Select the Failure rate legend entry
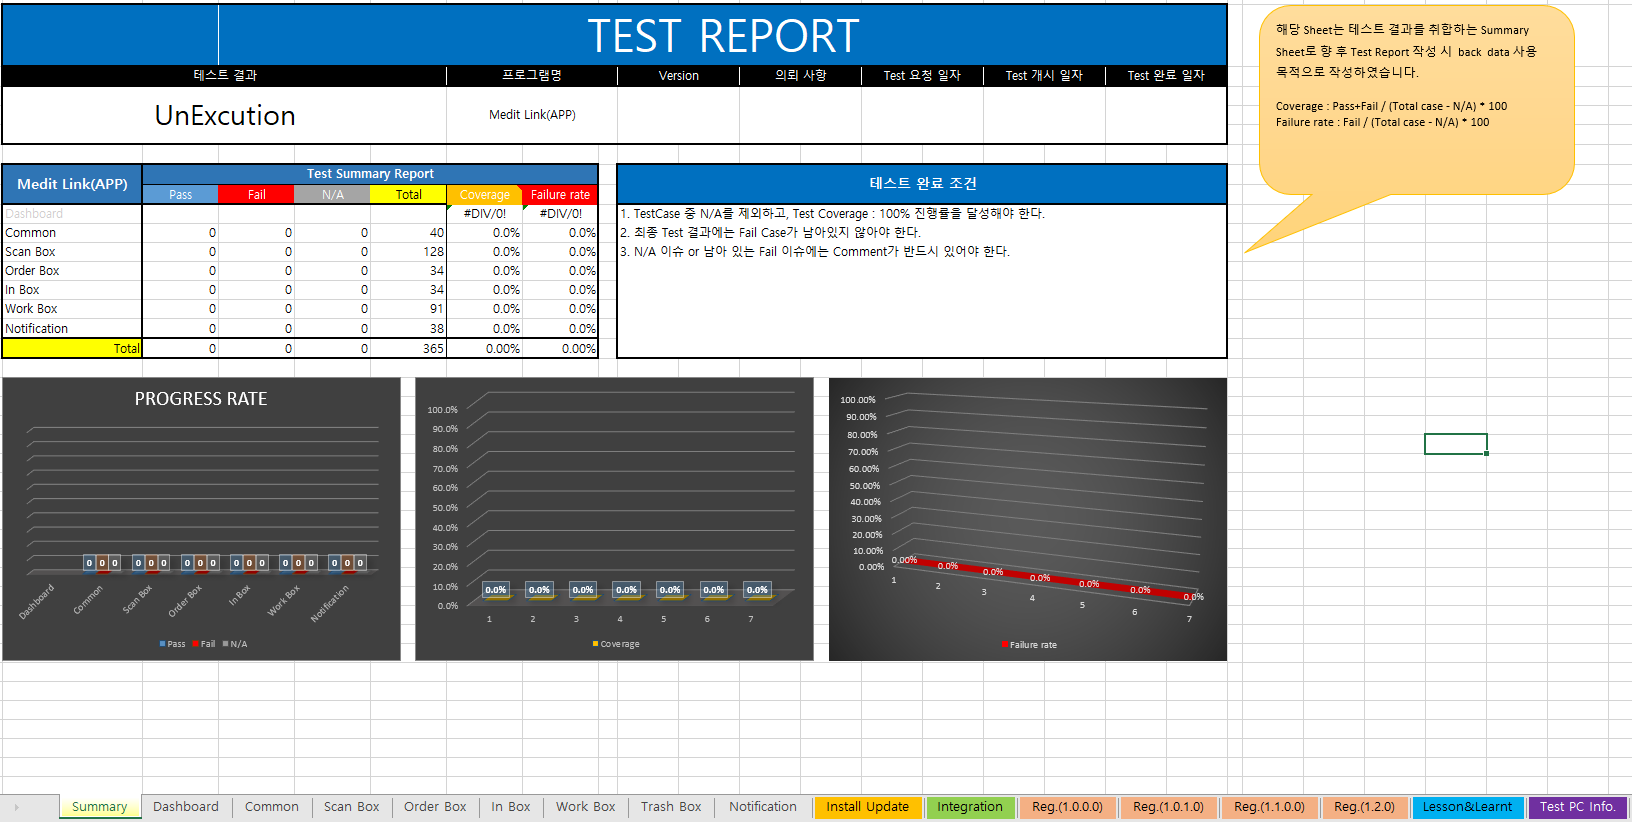The width and height of the screenshot is (1632, 822). point(1029,645)
